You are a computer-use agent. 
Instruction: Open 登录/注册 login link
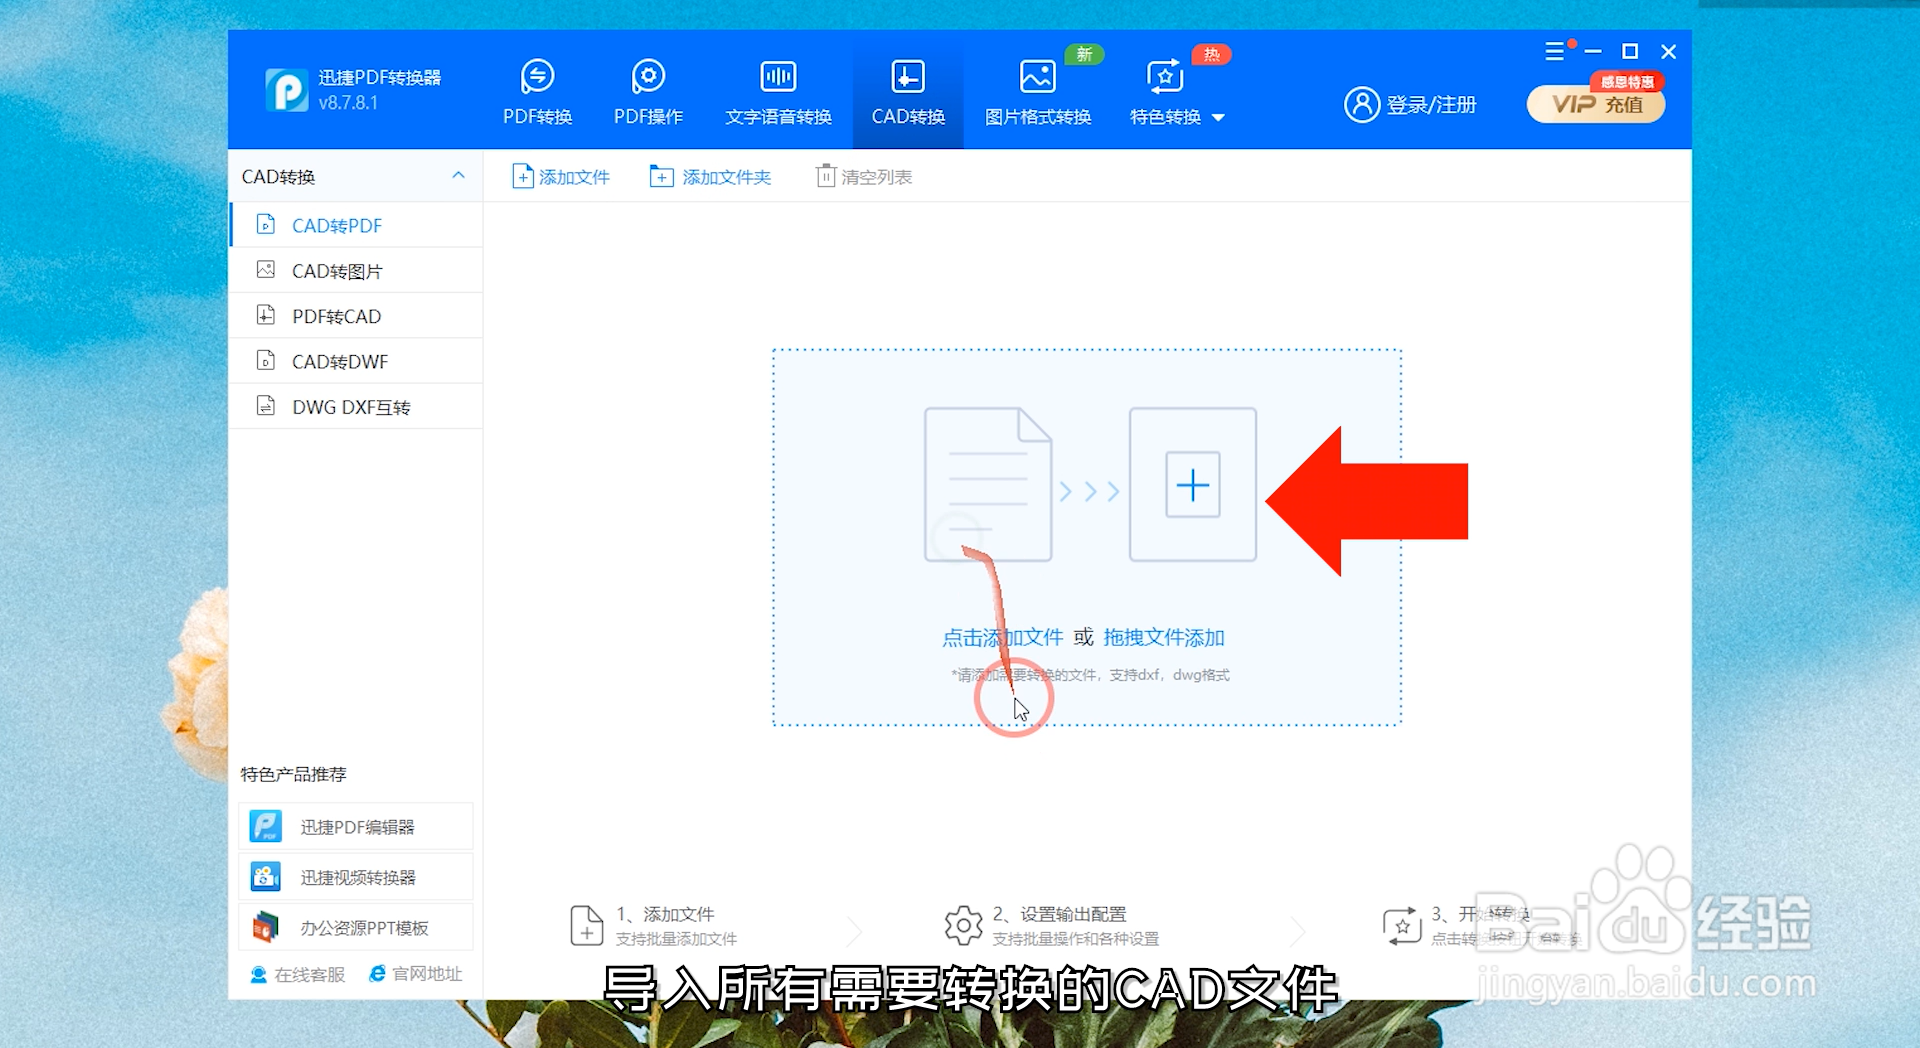1431,105
